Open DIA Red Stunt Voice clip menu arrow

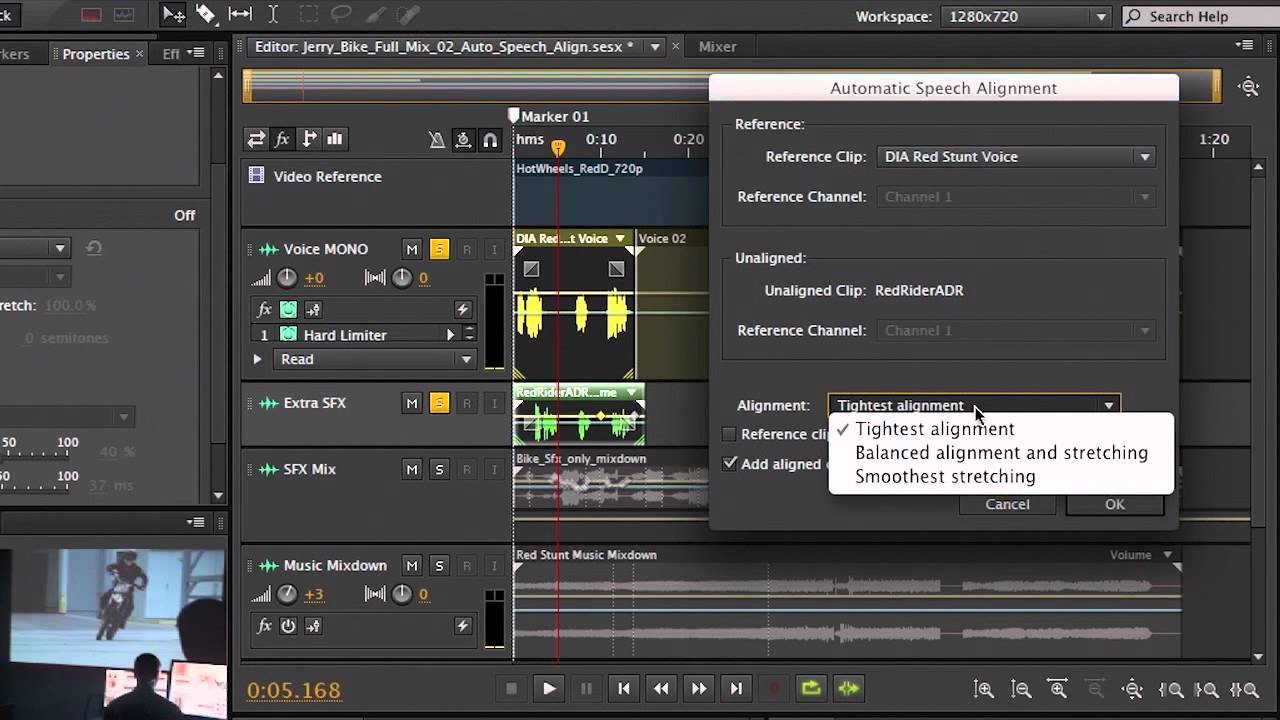(x=620, y=239)
